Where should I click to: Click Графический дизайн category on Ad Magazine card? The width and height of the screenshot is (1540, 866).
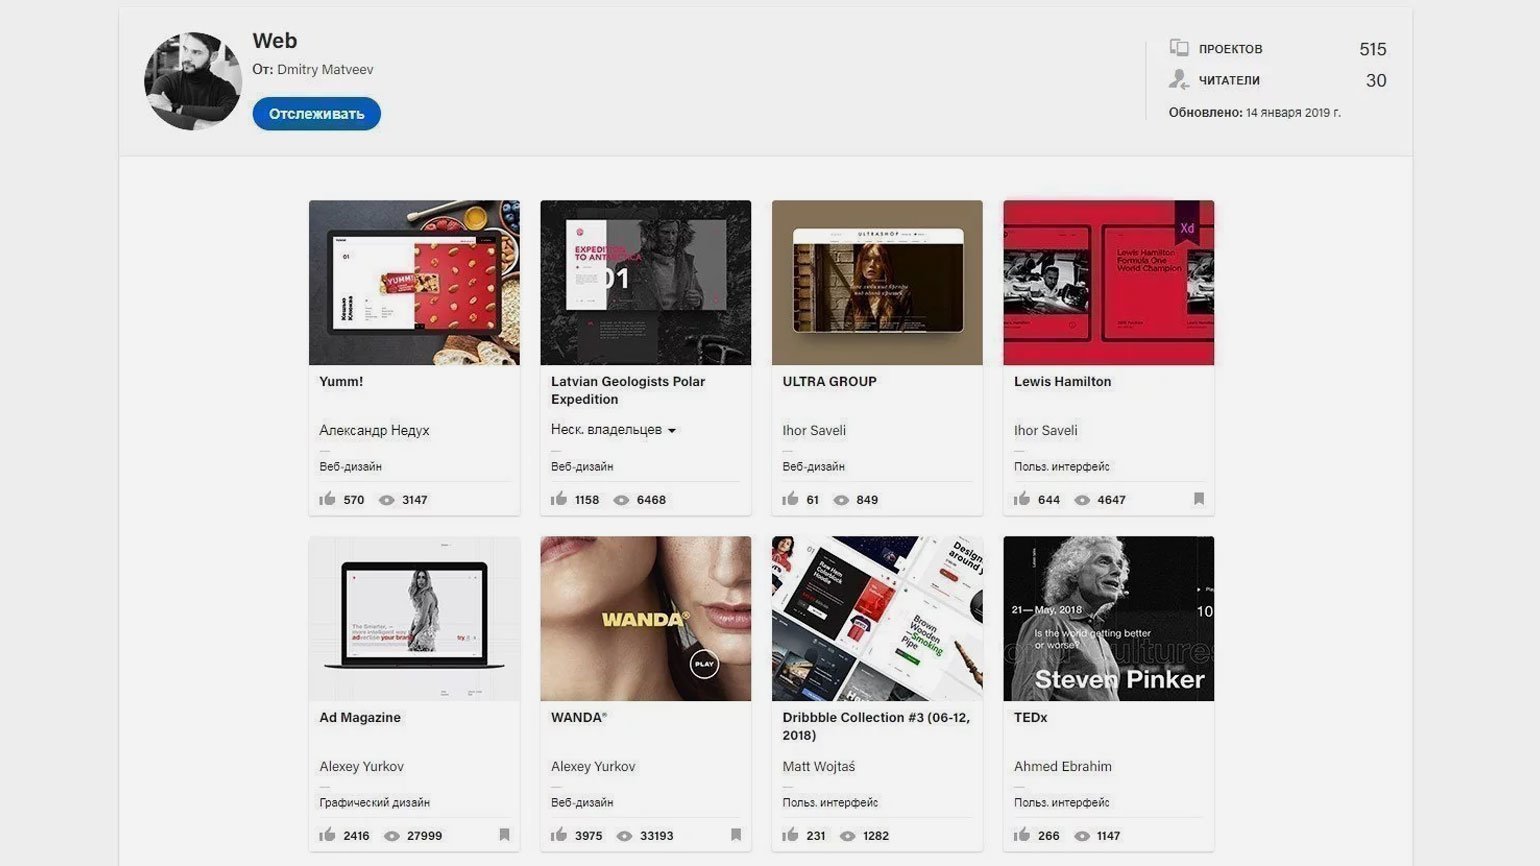point(374,802)
